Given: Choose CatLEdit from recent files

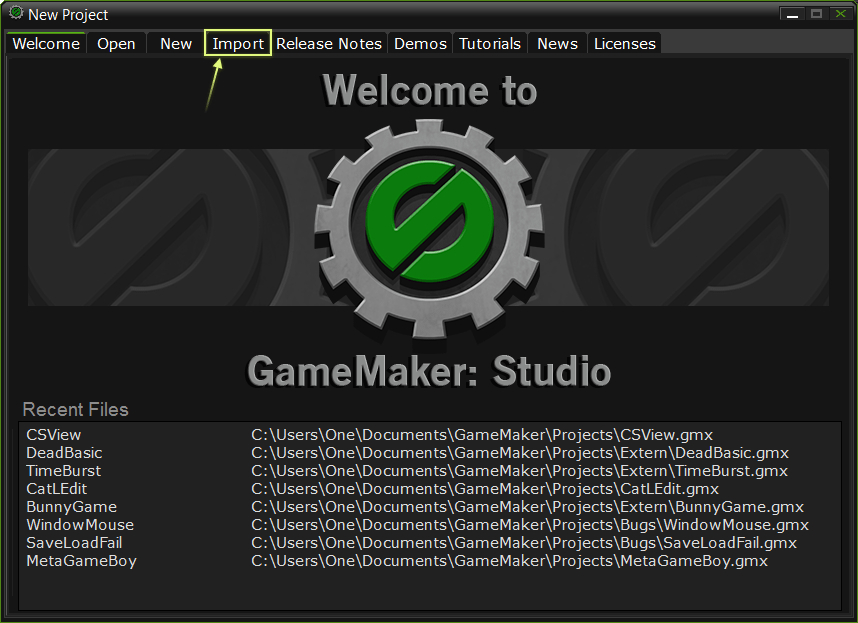Looking at the screenshot, I should pyautogui.click(x=57, y=489).
